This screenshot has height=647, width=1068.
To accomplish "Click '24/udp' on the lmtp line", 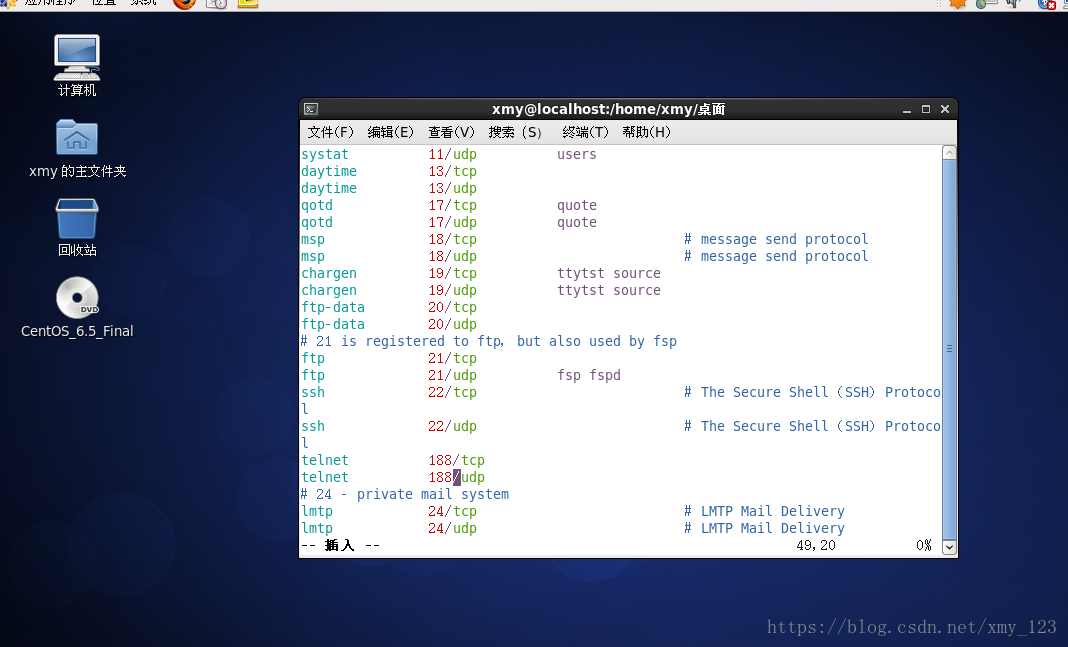I will (452, 528).
